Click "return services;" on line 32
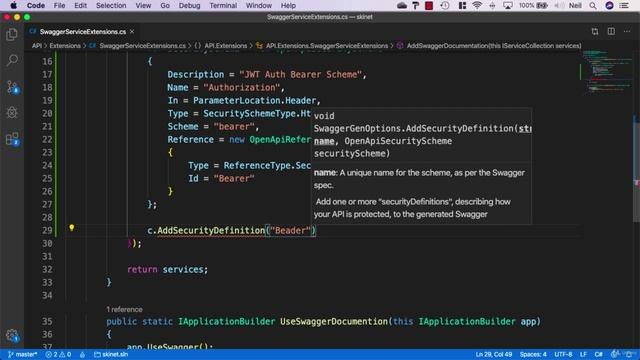This screenshot has width=640, height=360. tap(167, 269)
